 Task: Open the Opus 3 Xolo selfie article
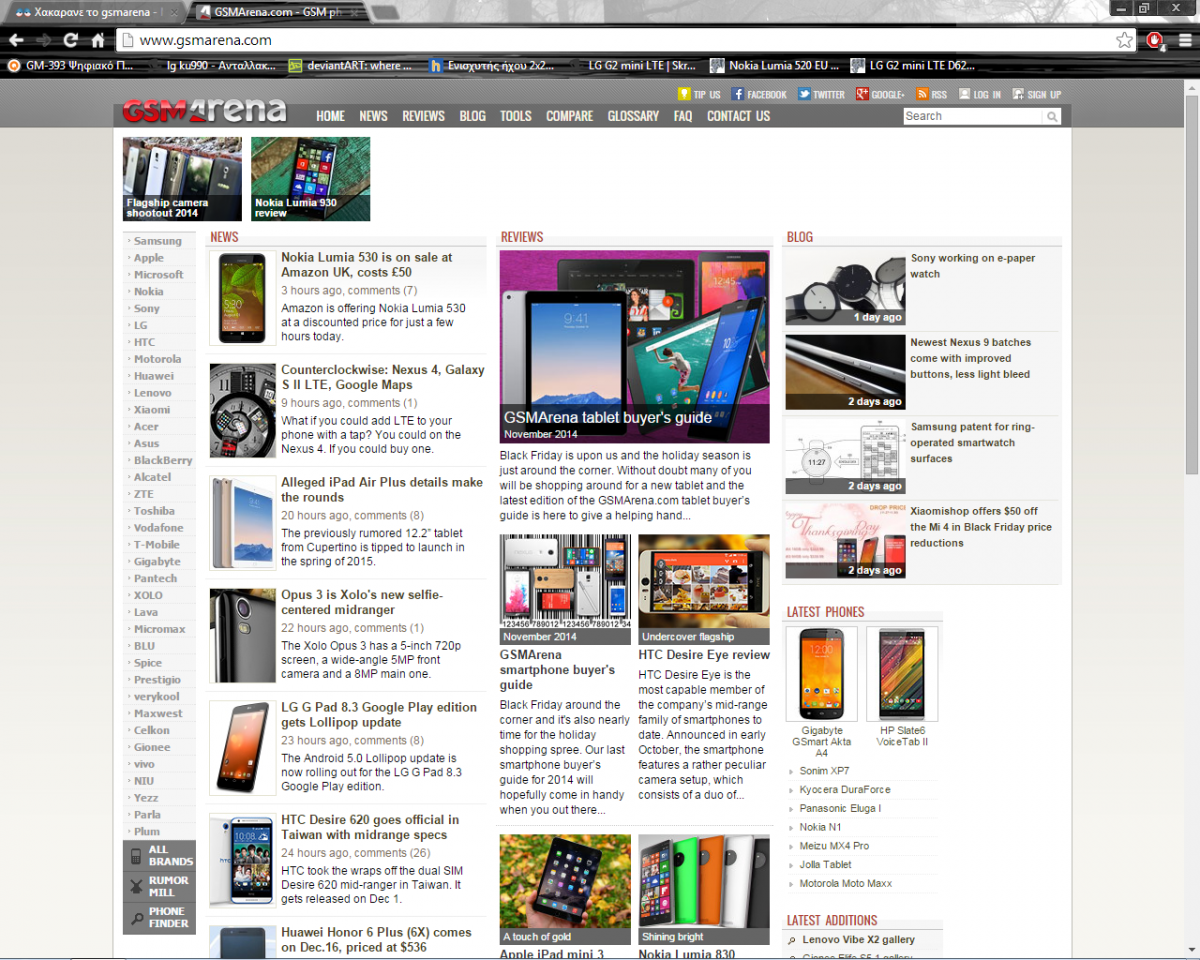(x=362, y=602)
